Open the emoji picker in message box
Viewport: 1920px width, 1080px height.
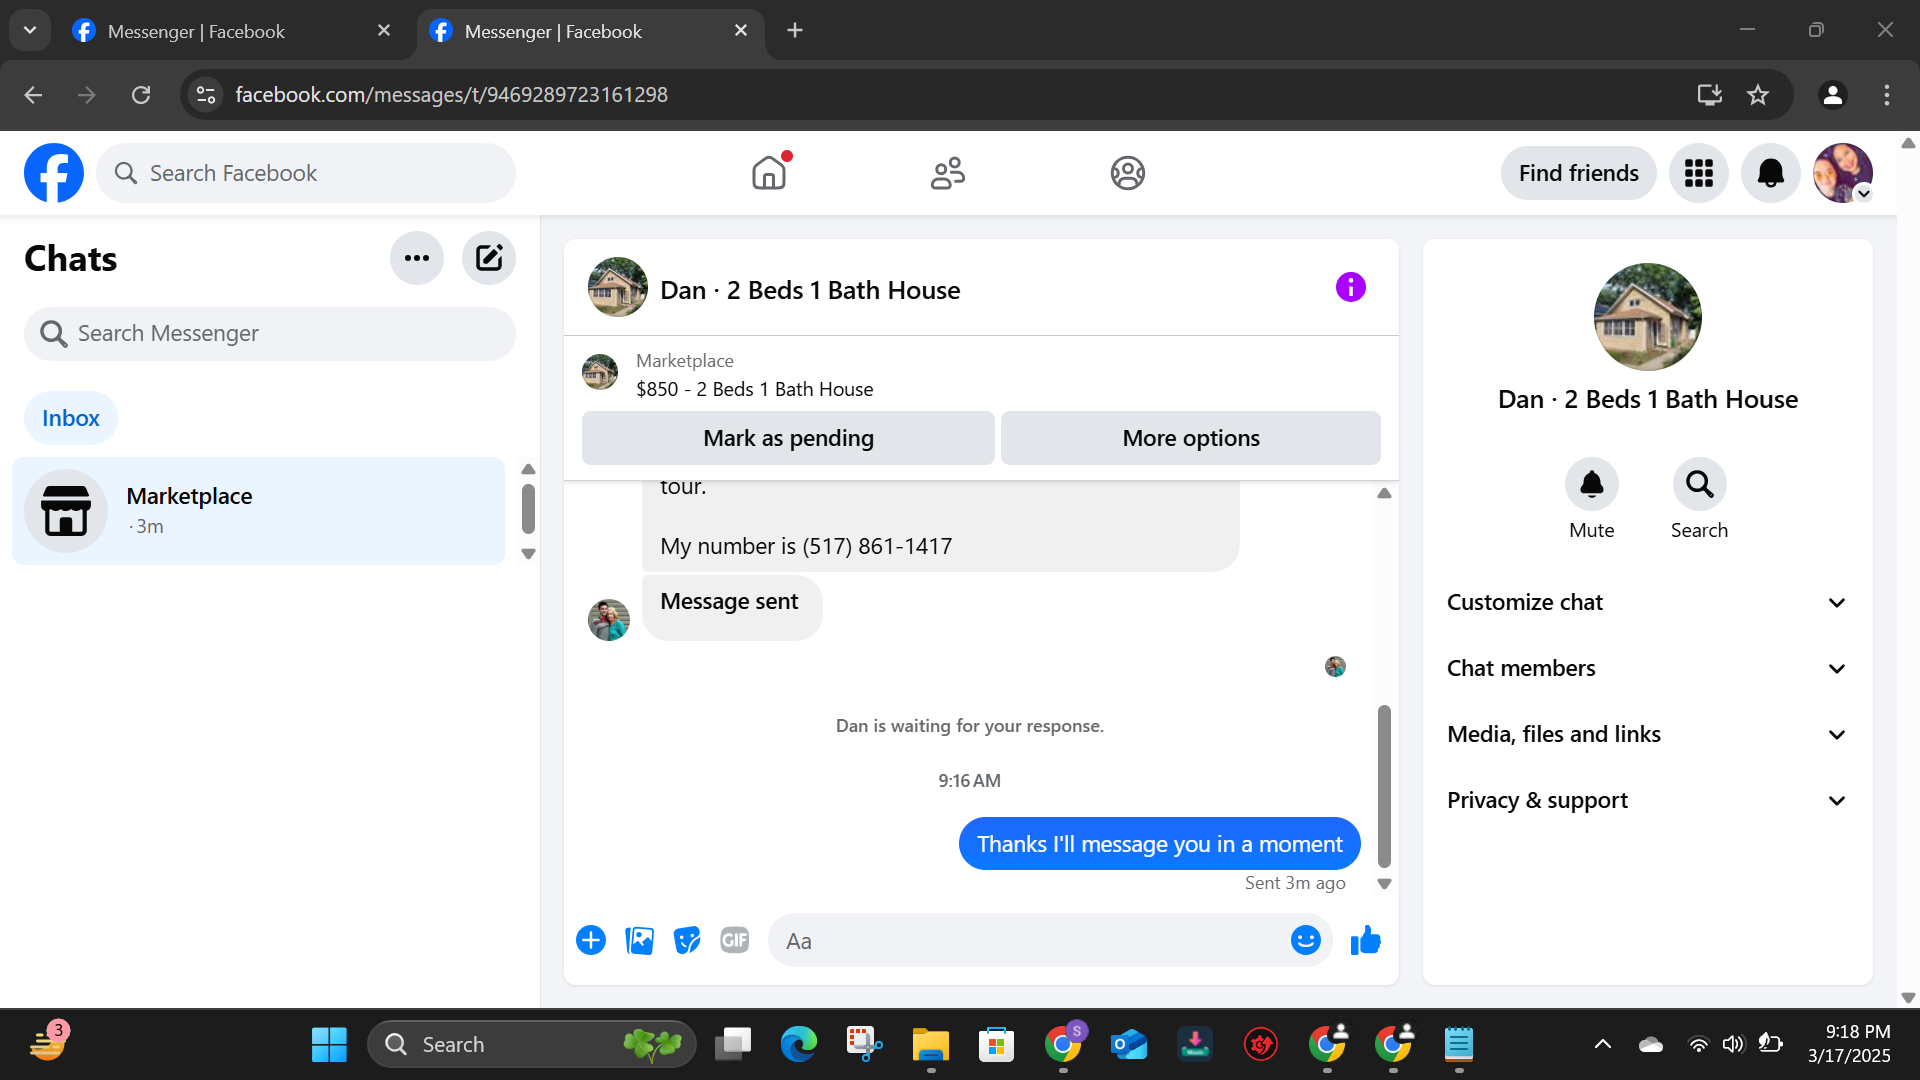(1306, 941)
